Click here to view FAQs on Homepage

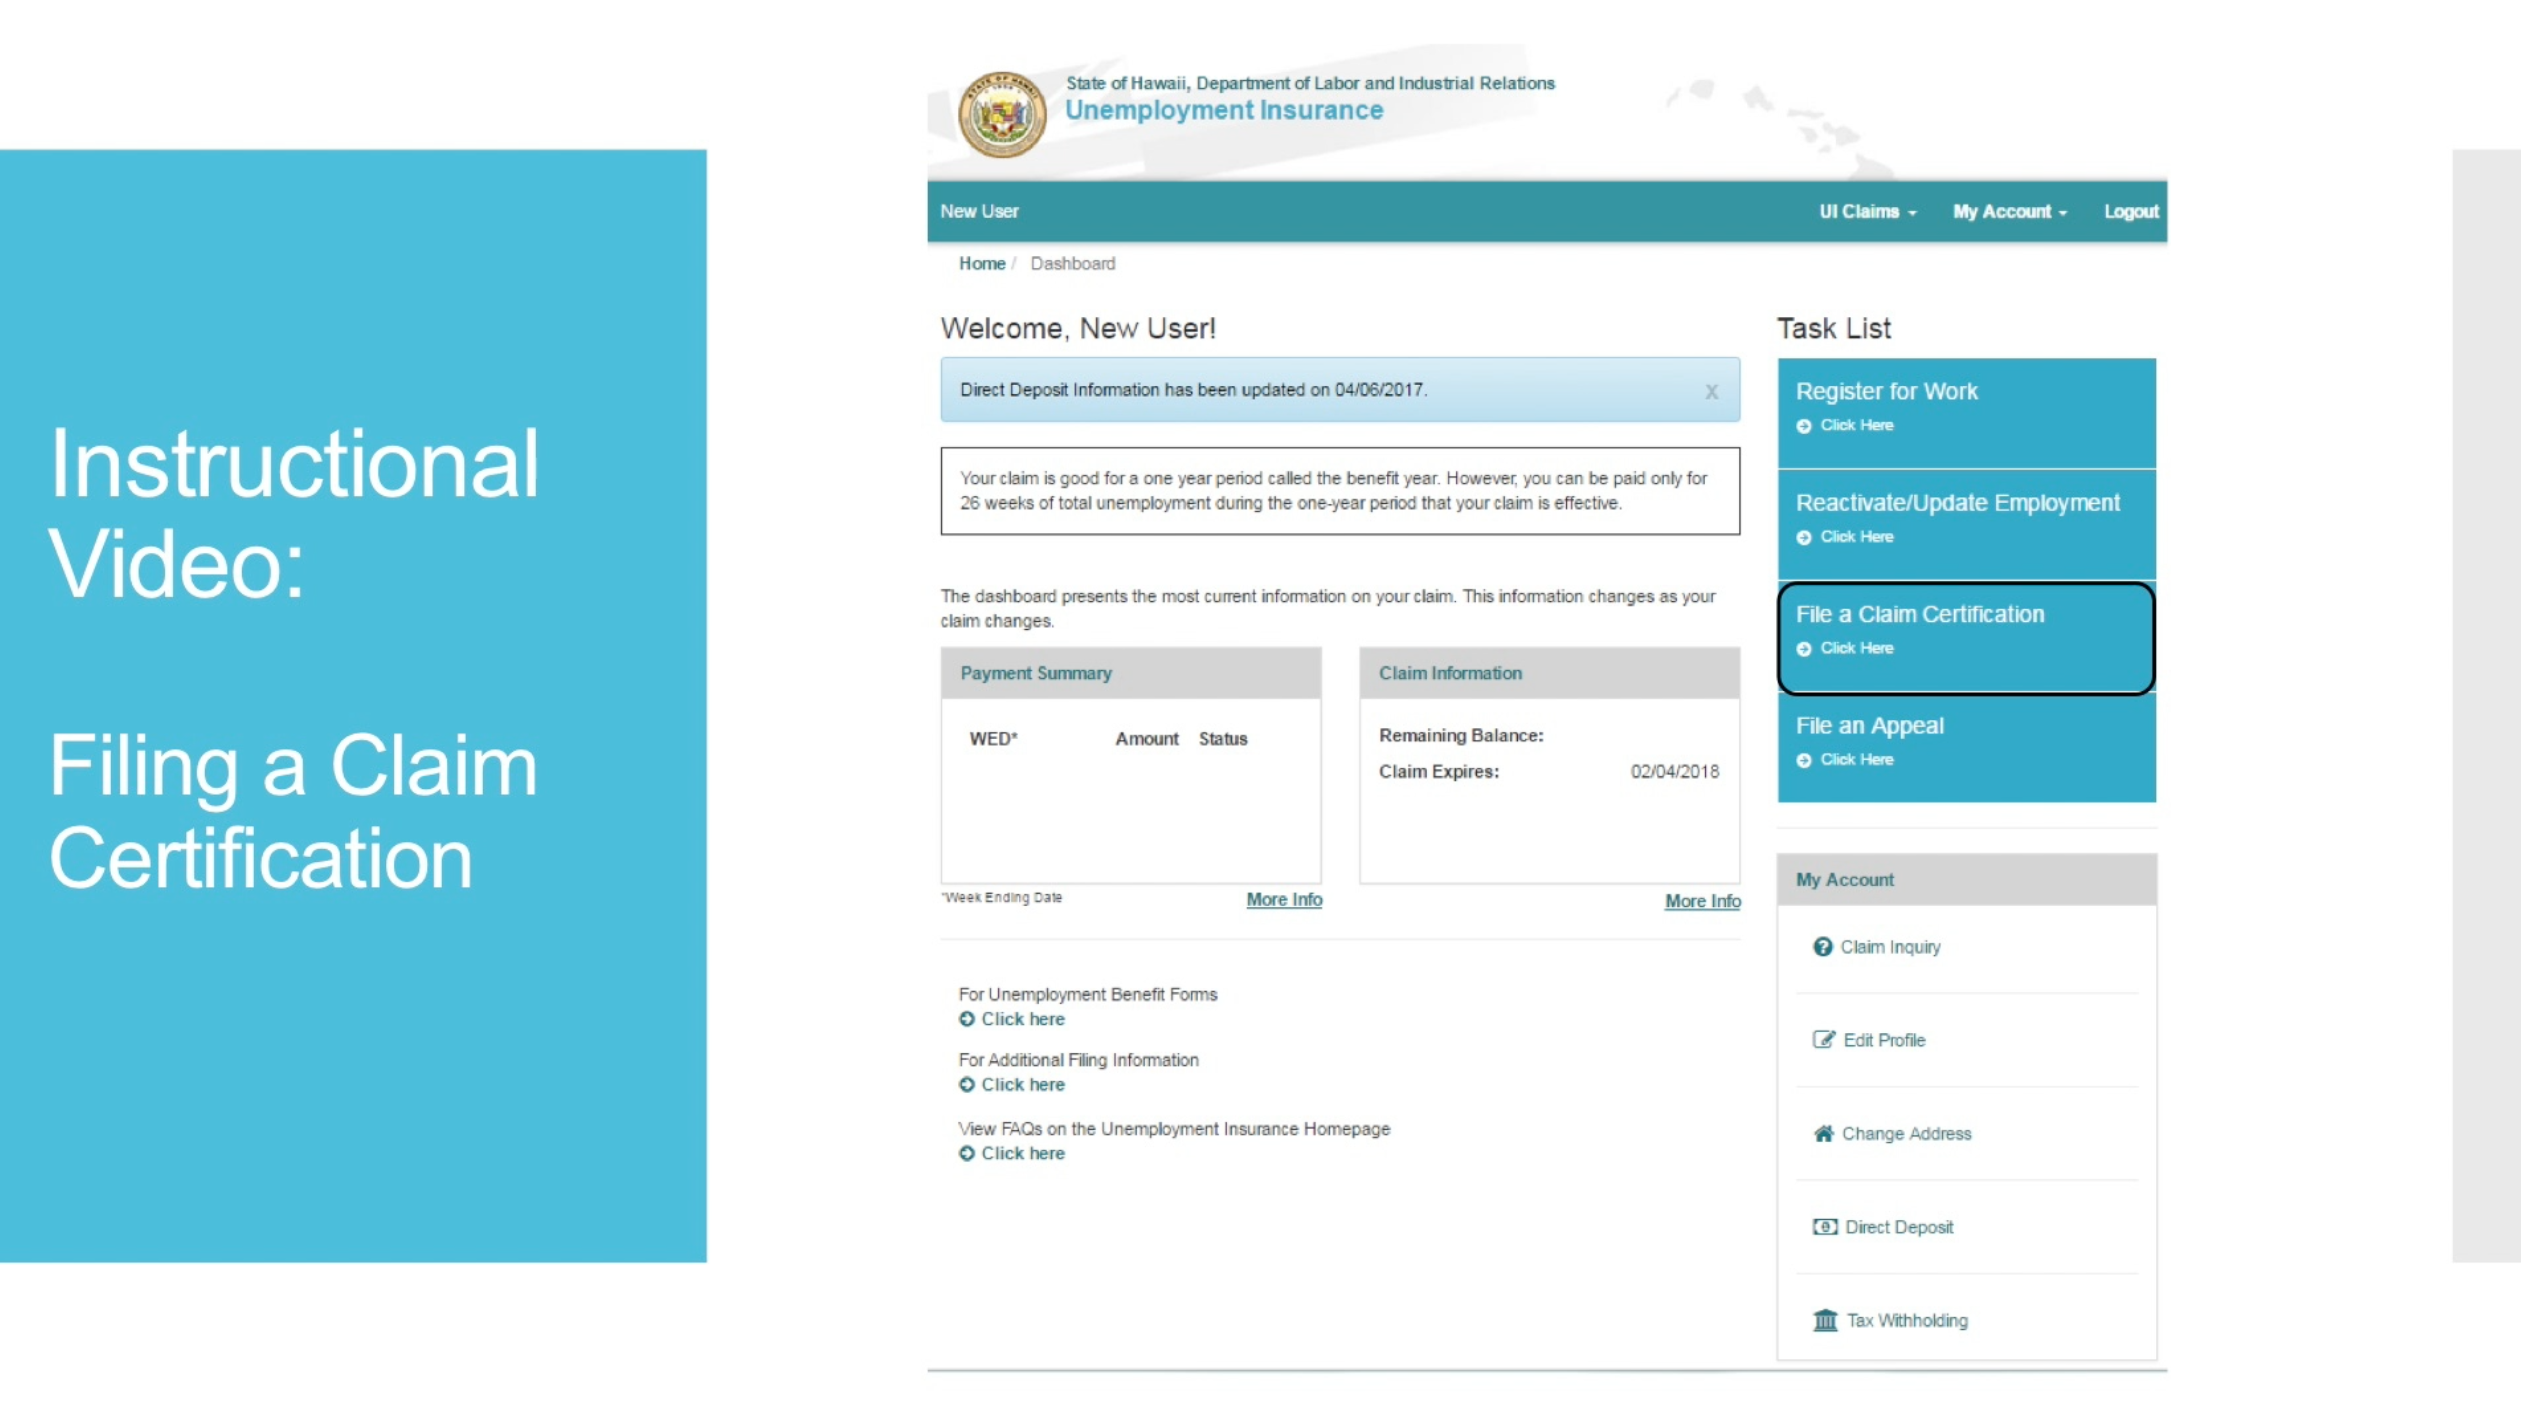point(1022,1153)
